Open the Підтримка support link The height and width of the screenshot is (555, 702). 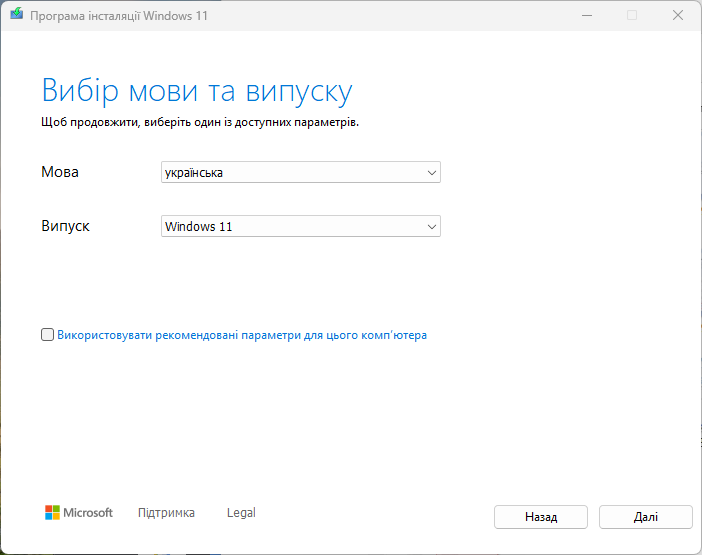pyautogui.click(x=166, y=513)
